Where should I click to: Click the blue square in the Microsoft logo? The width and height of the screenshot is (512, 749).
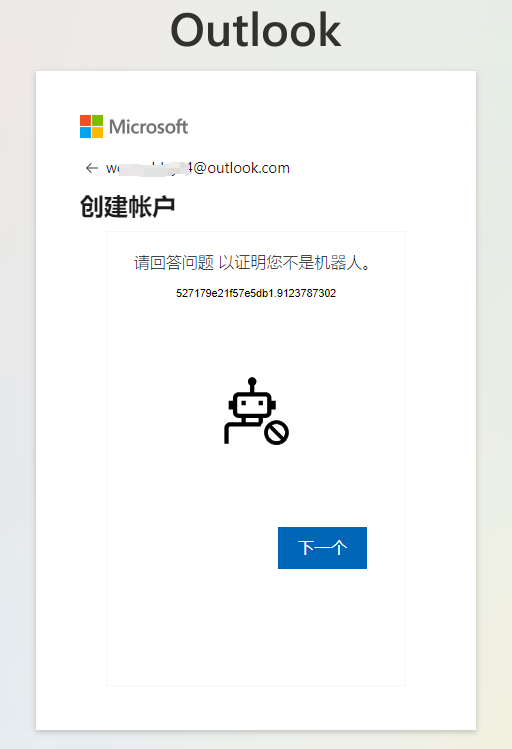point(85,132)
